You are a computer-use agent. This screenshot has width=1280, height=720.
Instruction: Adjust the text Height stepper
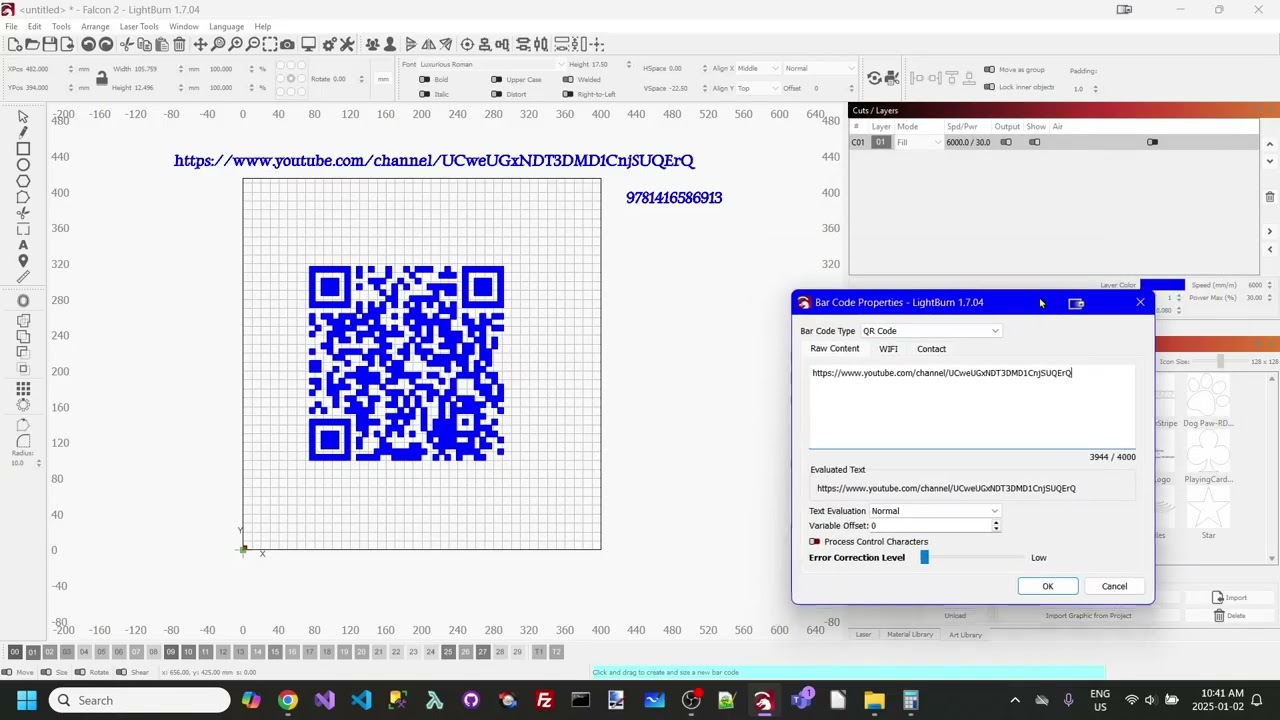(628, 64)
